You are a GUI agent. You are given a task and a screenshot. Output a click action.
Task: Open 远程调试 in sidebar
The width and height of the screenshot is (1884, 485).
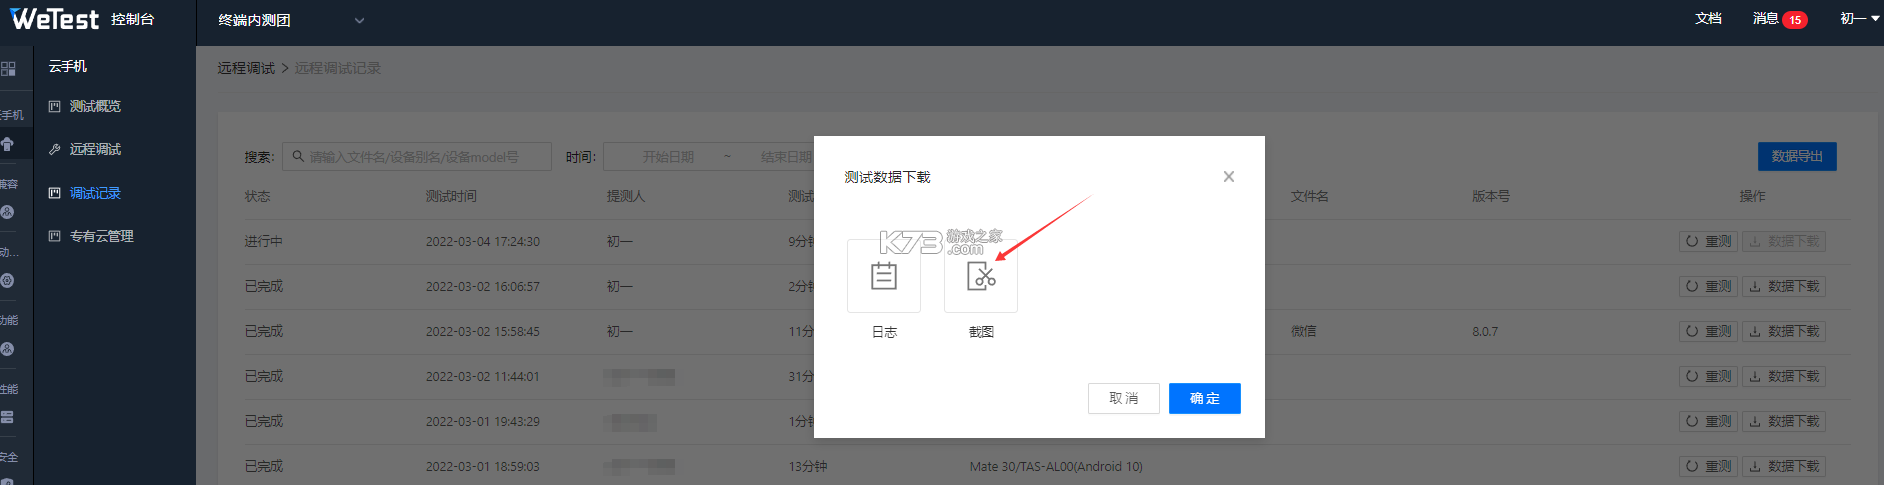coord(95,149)
